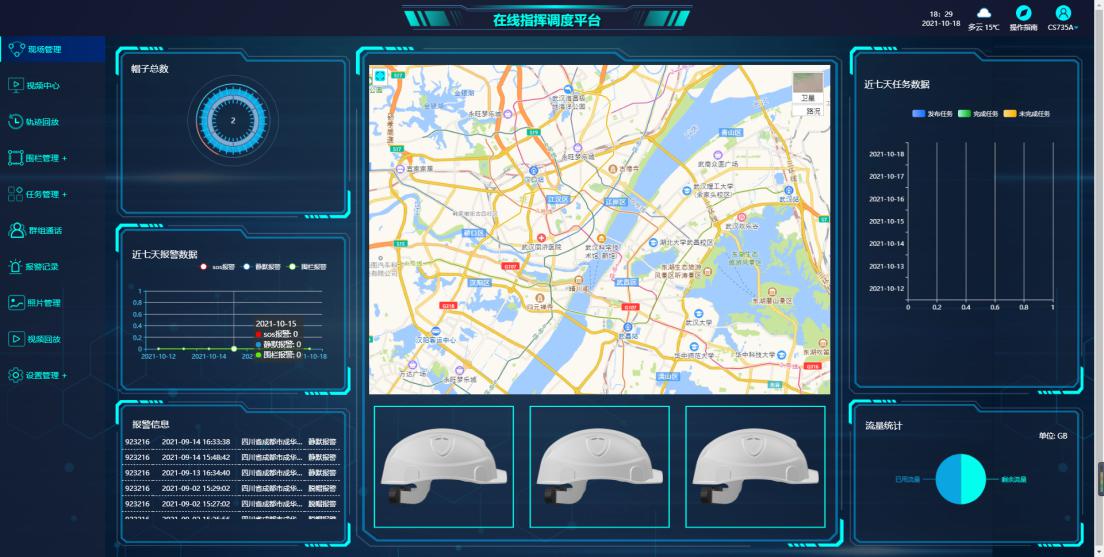Open 视频回放 in the sidebar
Image resolution: width=1104 pixels, height=557 pixels.
pyautogui.click(x=42, y=339)
